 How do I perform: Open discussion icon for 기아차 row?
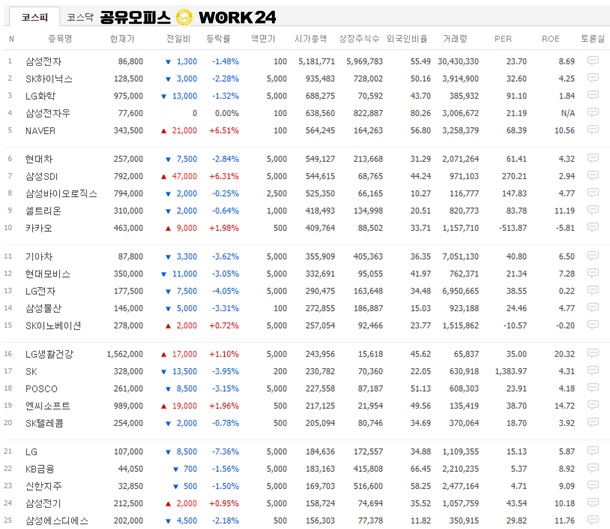click(592, 256)
